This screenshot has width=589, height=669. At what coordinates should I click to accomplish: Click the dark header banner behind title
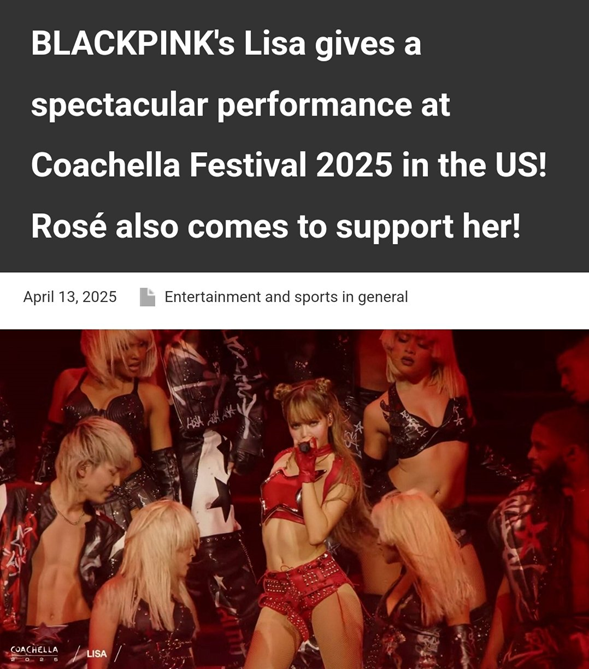pos(294,136)
